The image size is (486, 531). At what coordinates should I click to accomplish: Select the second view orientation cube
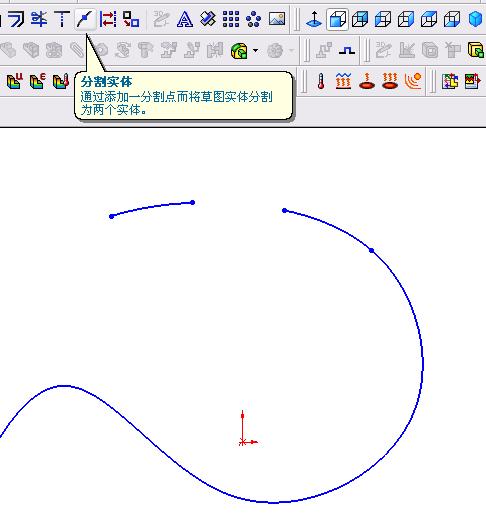pos(360,19)
